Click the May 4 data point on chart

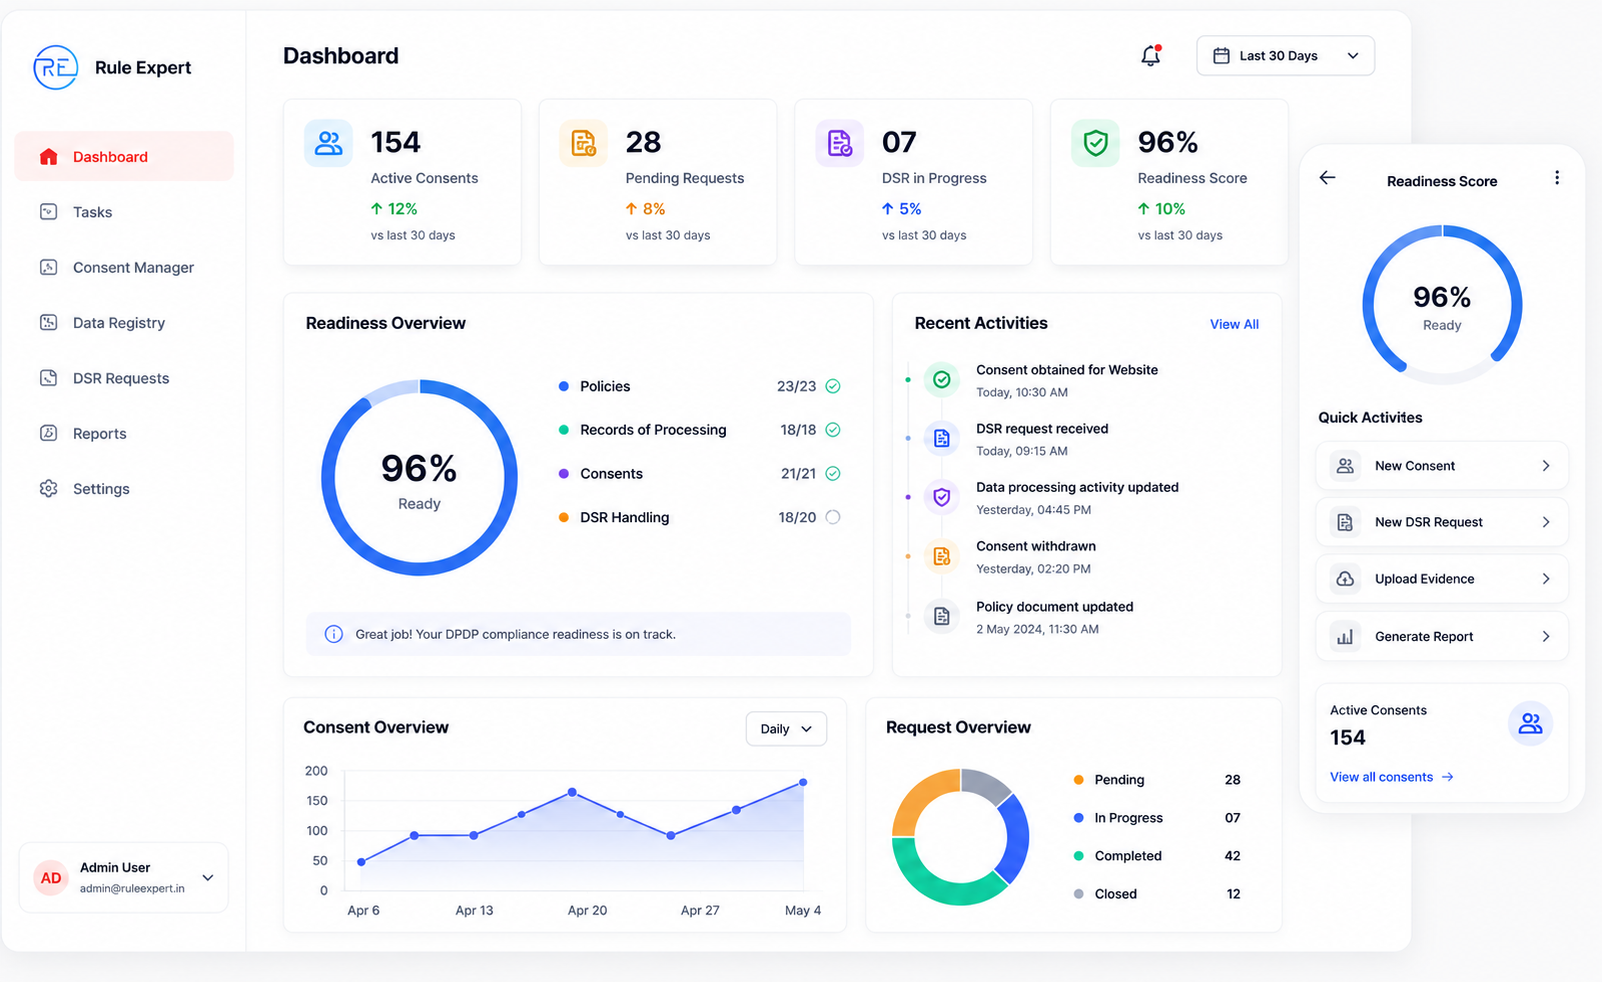tap(803, 782)
